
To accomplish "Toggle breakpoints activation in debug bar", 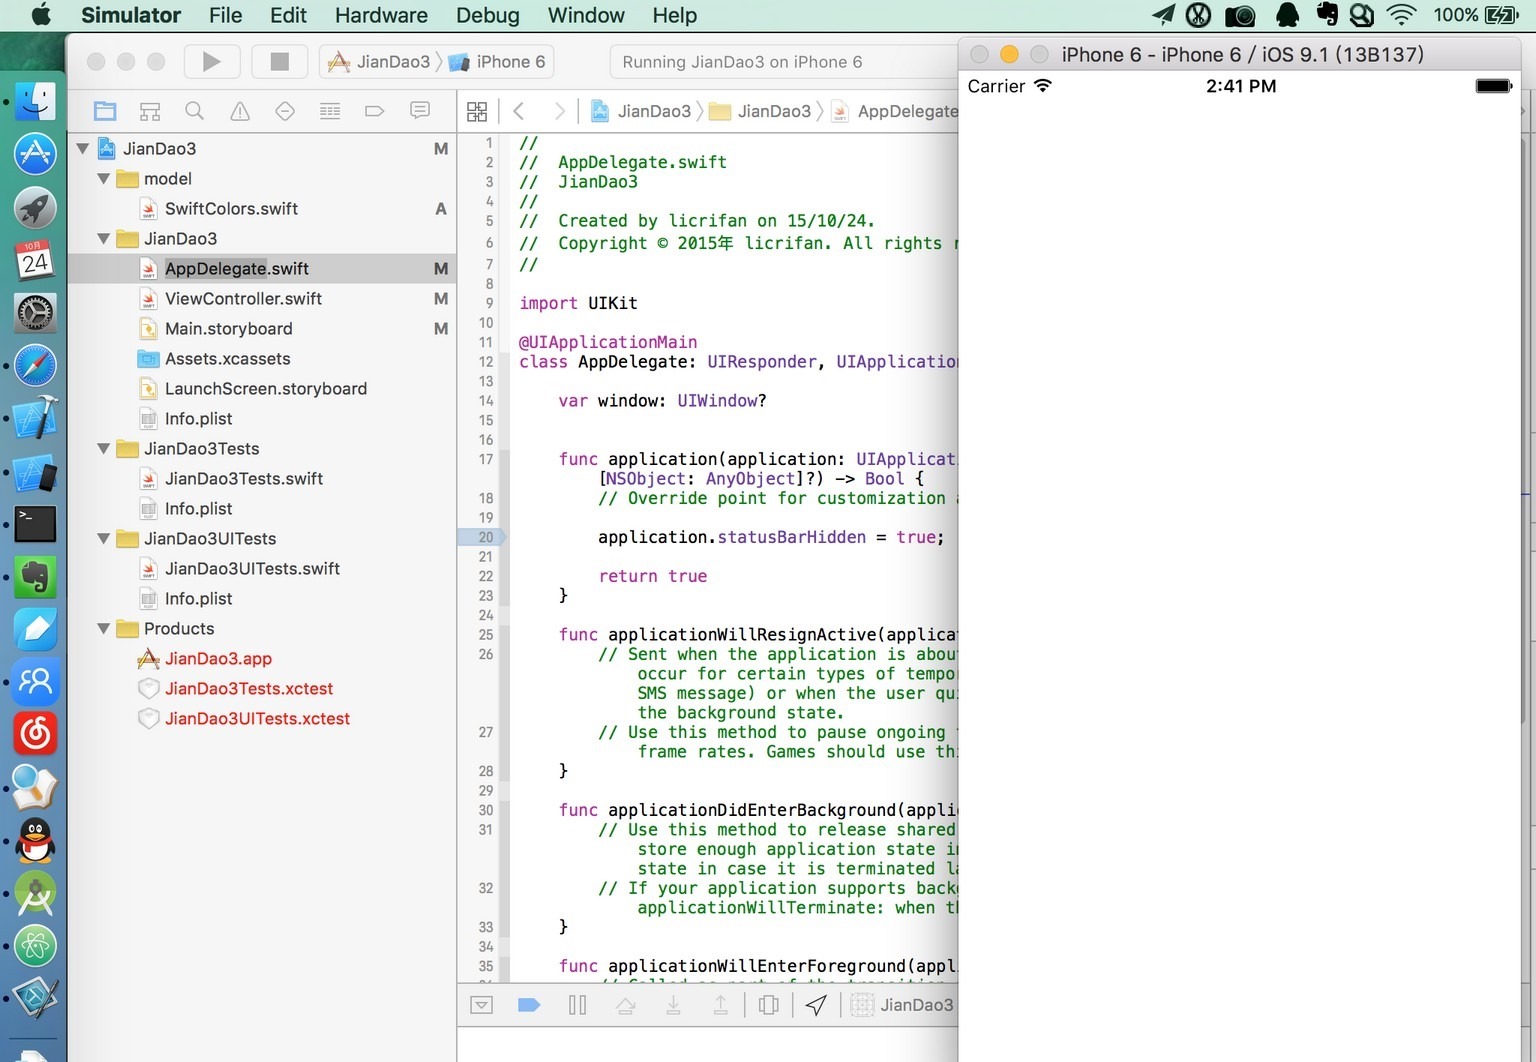I will 529,1005.
